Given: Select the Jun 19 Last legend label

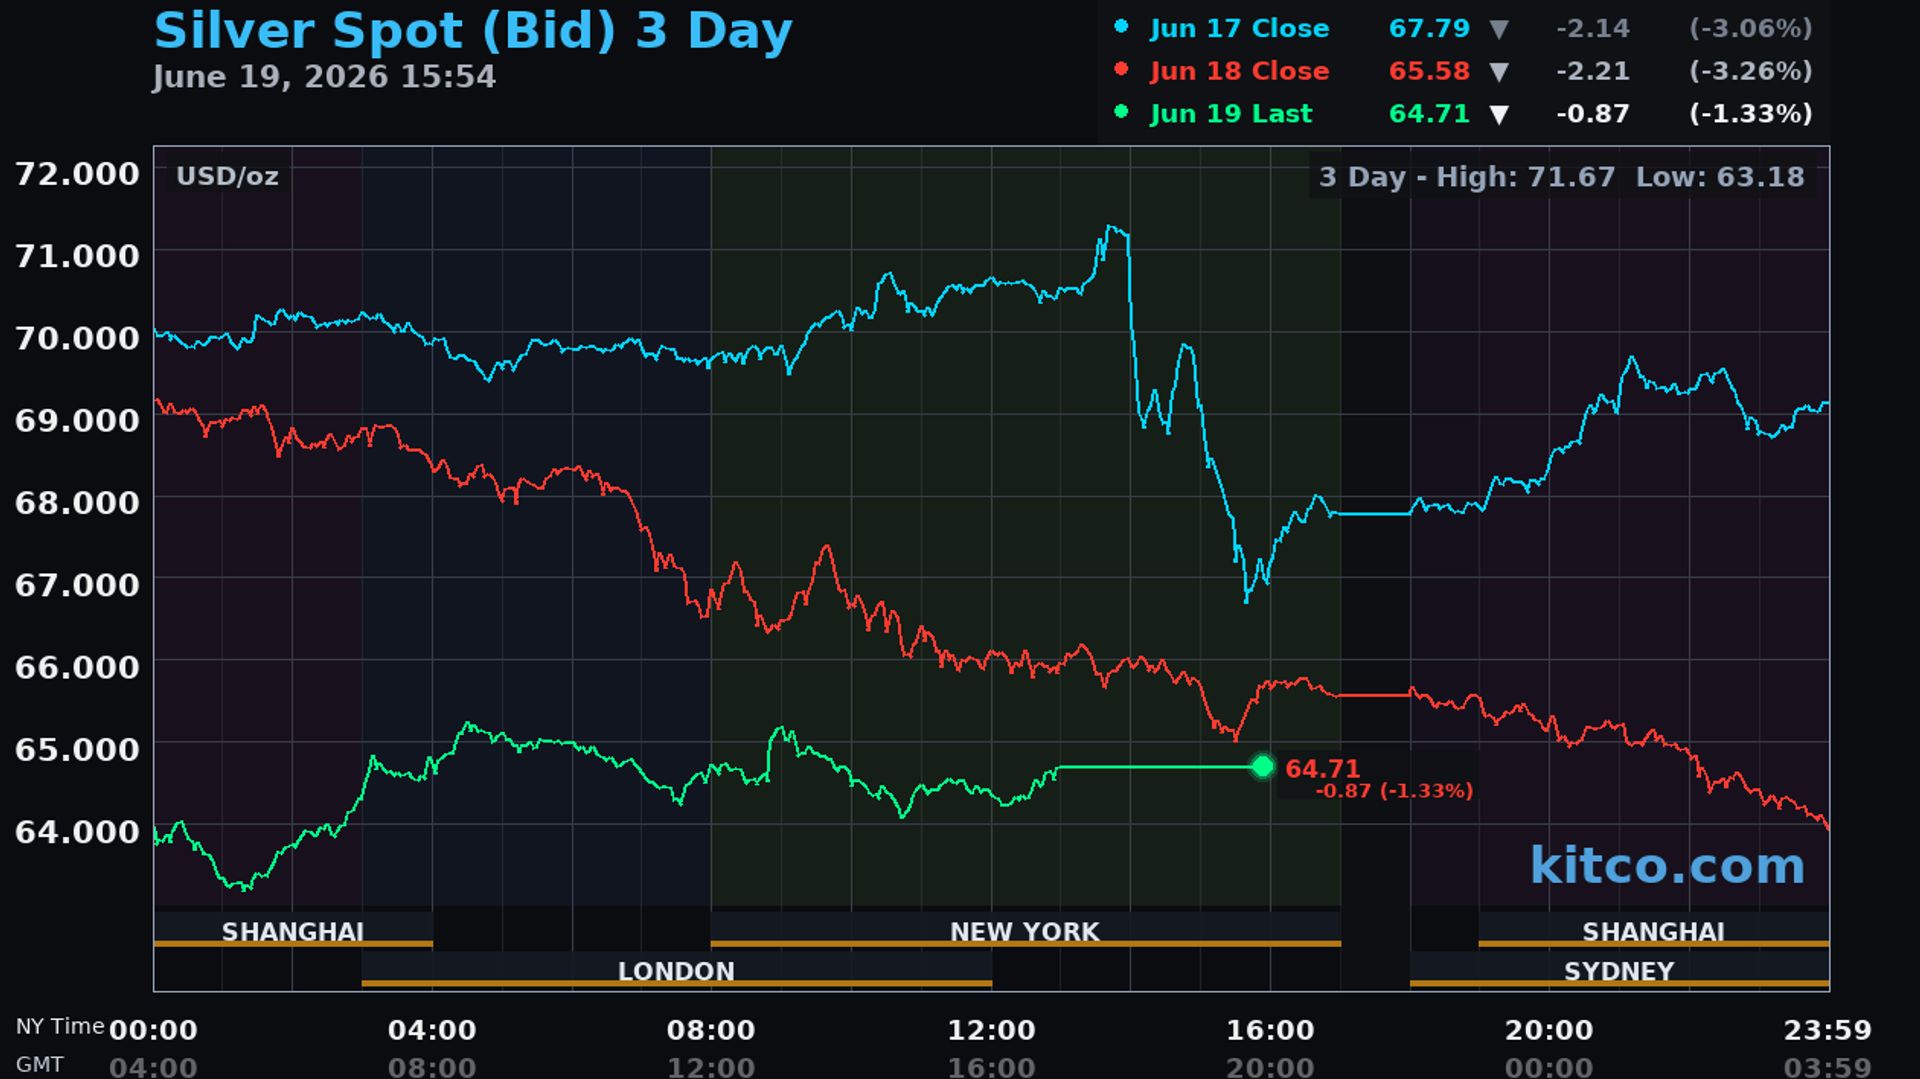Looking at the screenshot, I should 1230,114.
